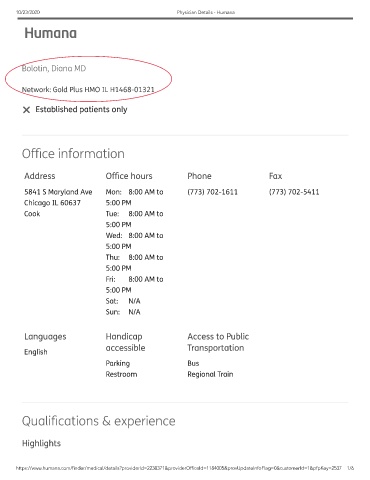Select physician name Bolotin, Diana MD

coord(54,68)
